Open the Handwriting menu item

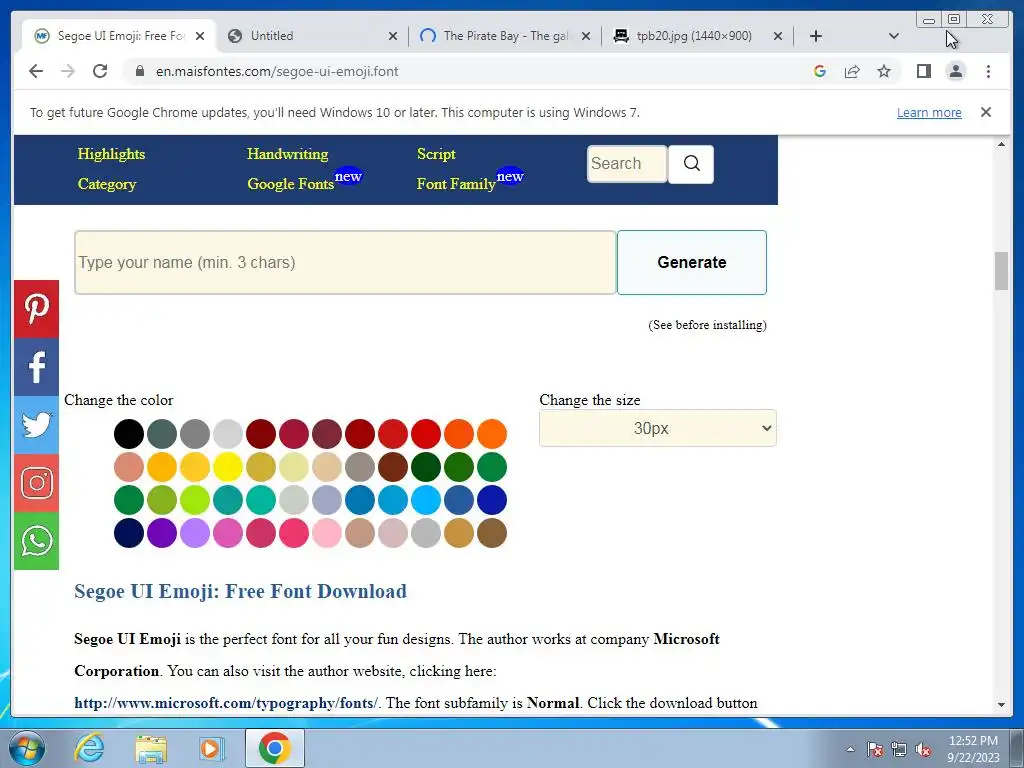[x=287, y=154]
